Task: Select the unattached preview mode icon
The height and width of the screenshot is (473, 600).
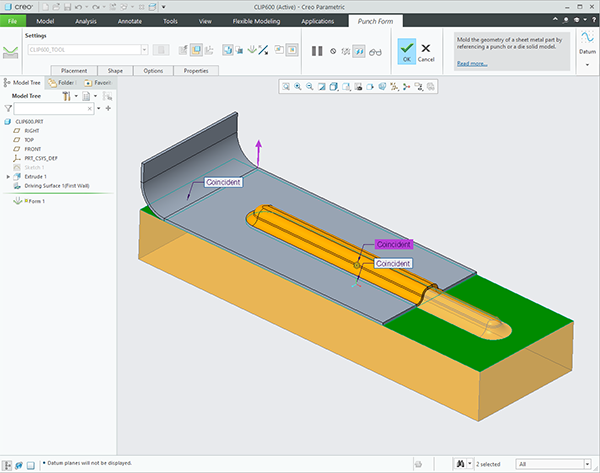Action: pos(346,51)
